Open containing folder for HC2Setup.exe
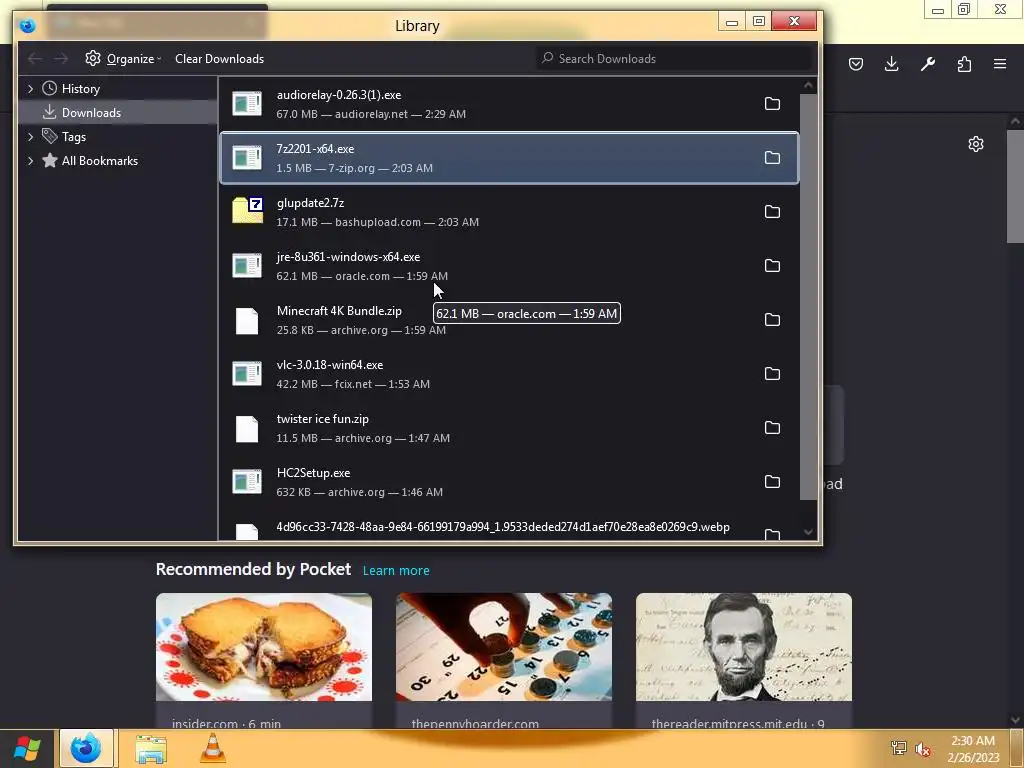1024x768 pixels. pyautogui.click(x=772, y=482)
